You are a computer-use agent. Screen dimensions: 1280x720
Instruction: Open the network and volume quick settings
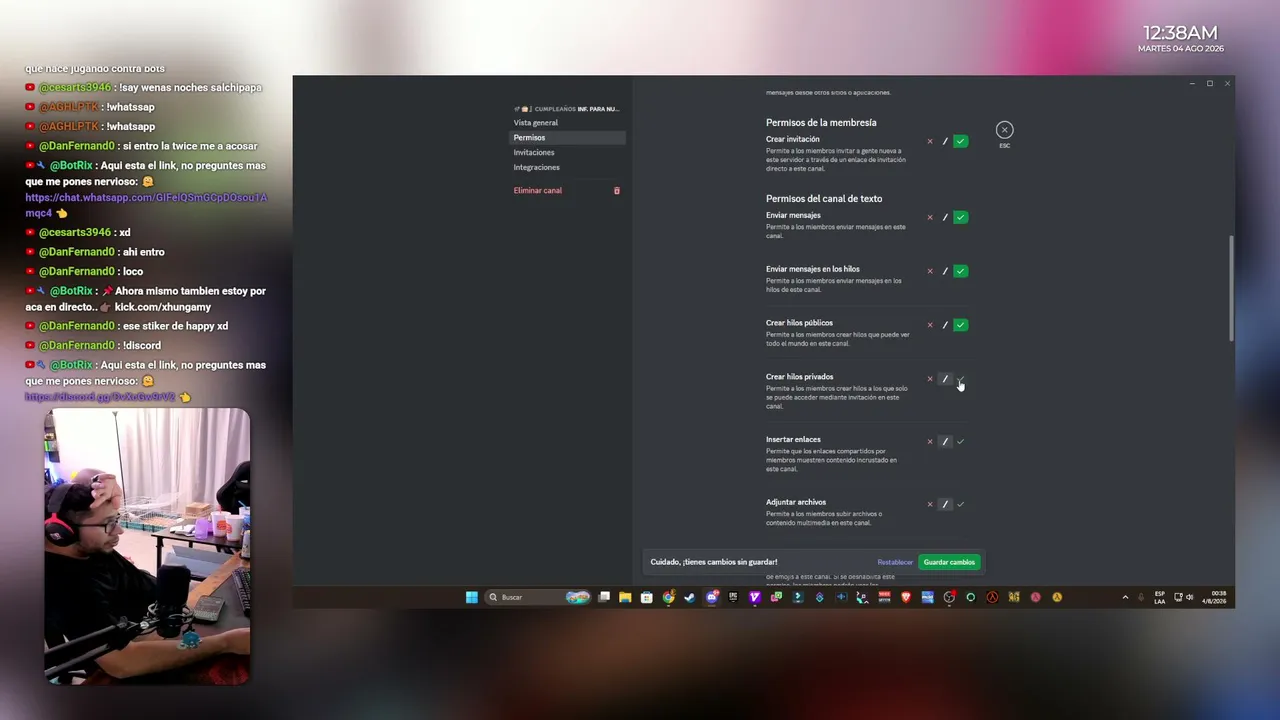point(1184,597)
